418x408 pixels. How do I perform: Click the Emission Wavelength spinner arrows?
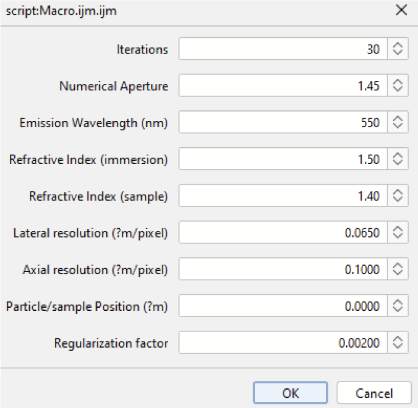(398, 122)
